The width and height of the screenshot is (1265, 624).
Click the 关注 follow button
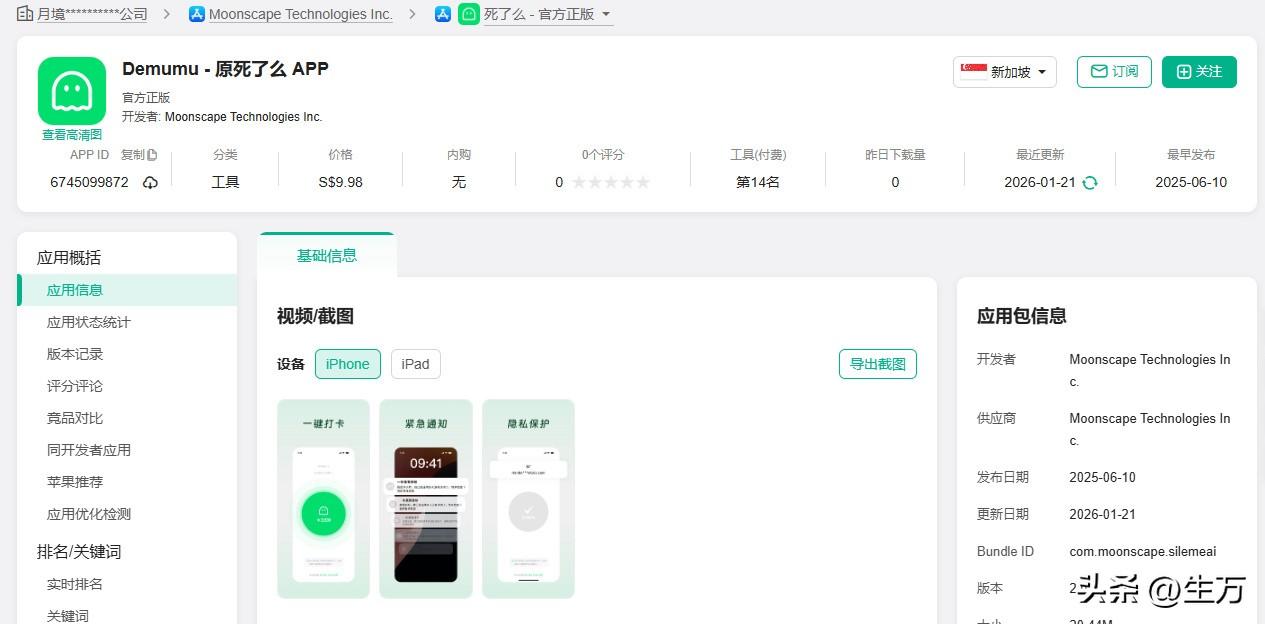pos(1199,72)
